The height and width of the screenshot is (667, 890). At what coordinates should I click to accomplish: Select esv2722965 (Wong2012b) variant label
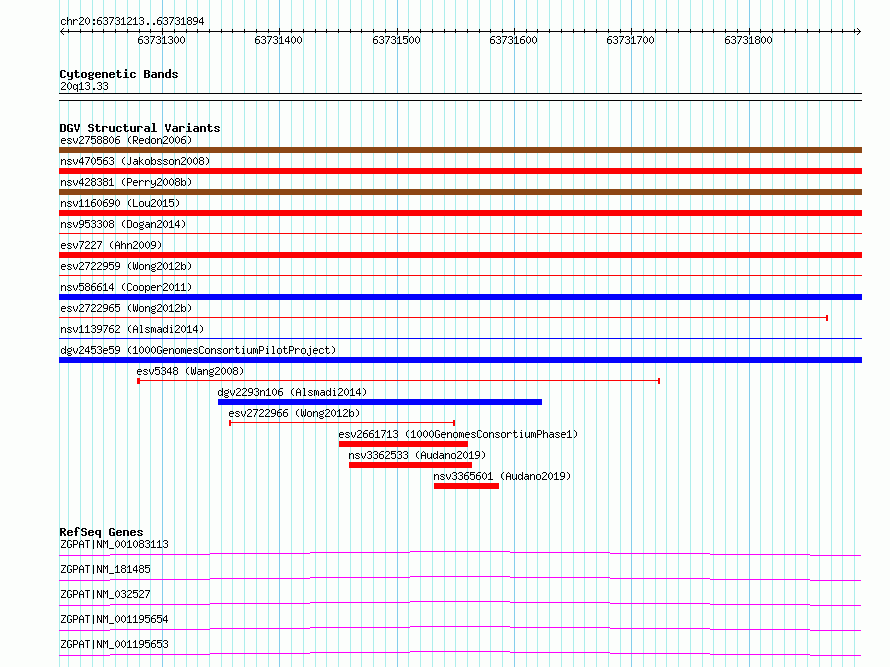pyautogui.click(x=126, y=308)
